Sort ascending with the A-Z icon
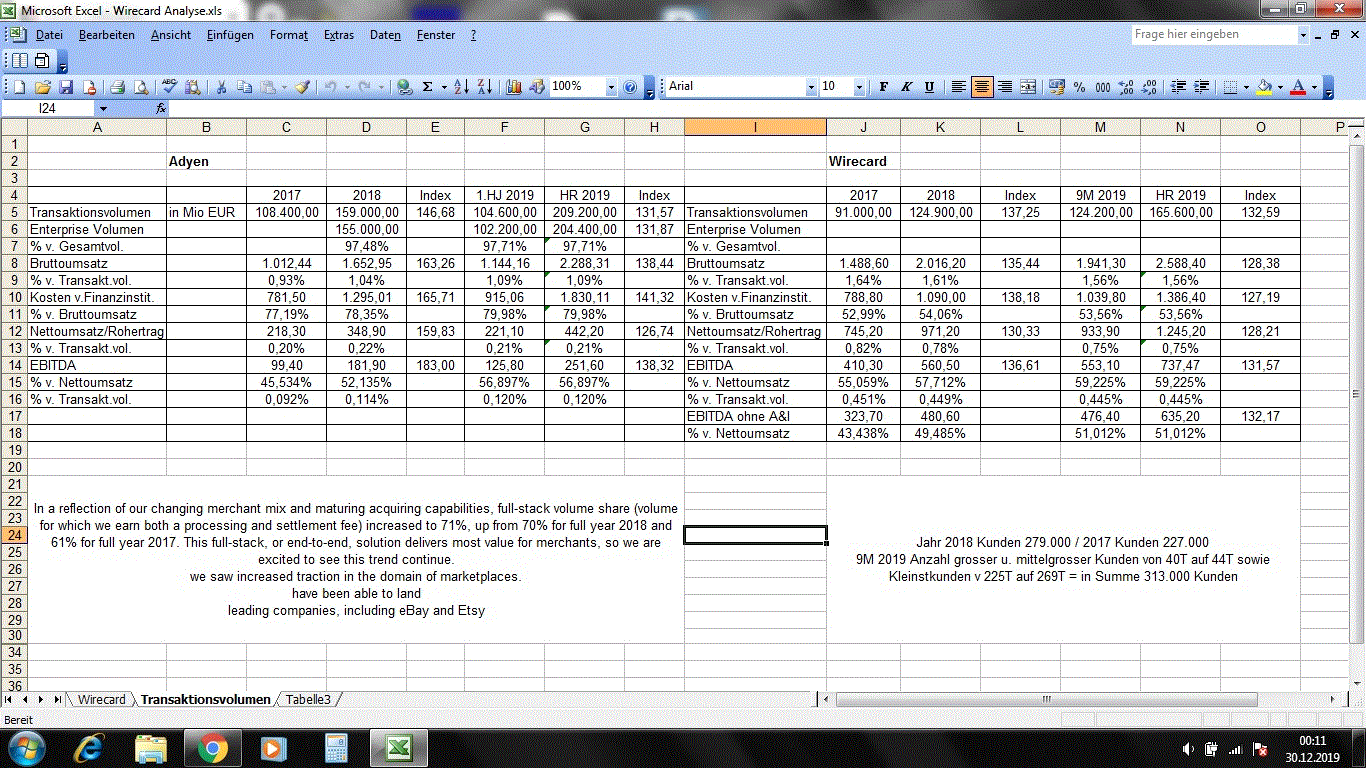Screen dimensions: 1366x768 [461, 87]
